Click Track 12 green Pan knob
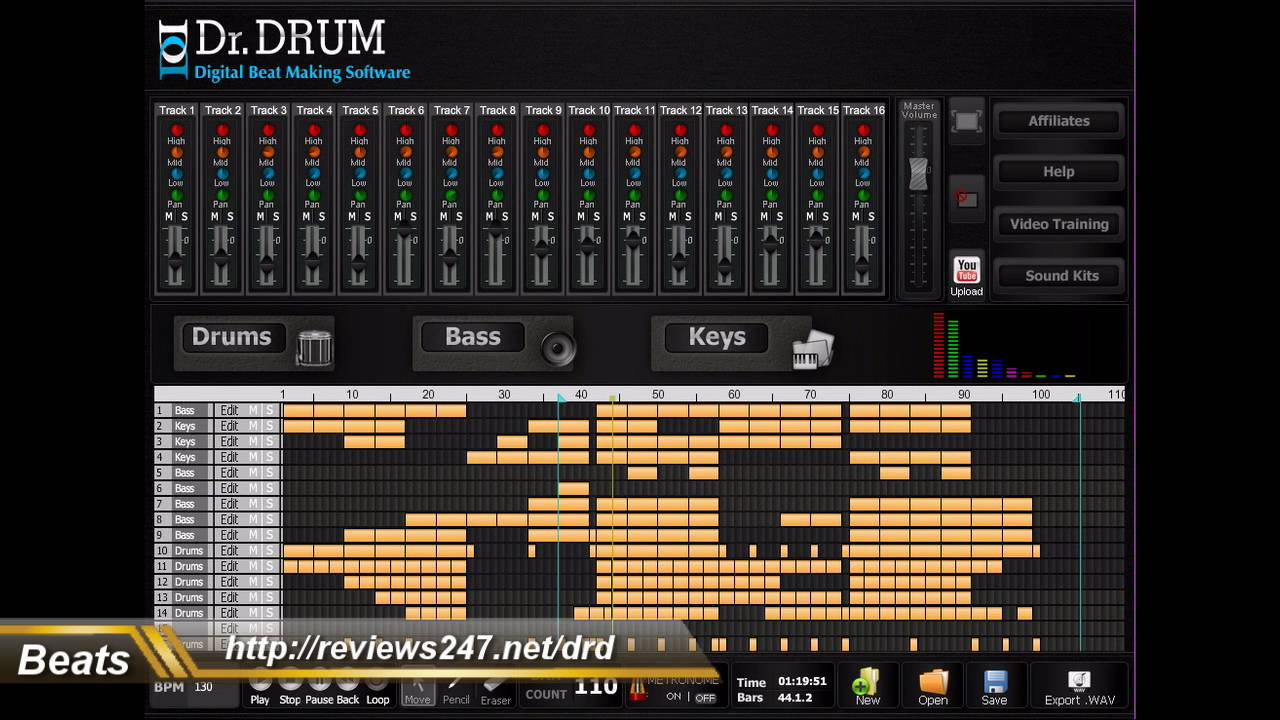Image resolution: width=1280 pixels, height=720 pixels. coord(680,196)
